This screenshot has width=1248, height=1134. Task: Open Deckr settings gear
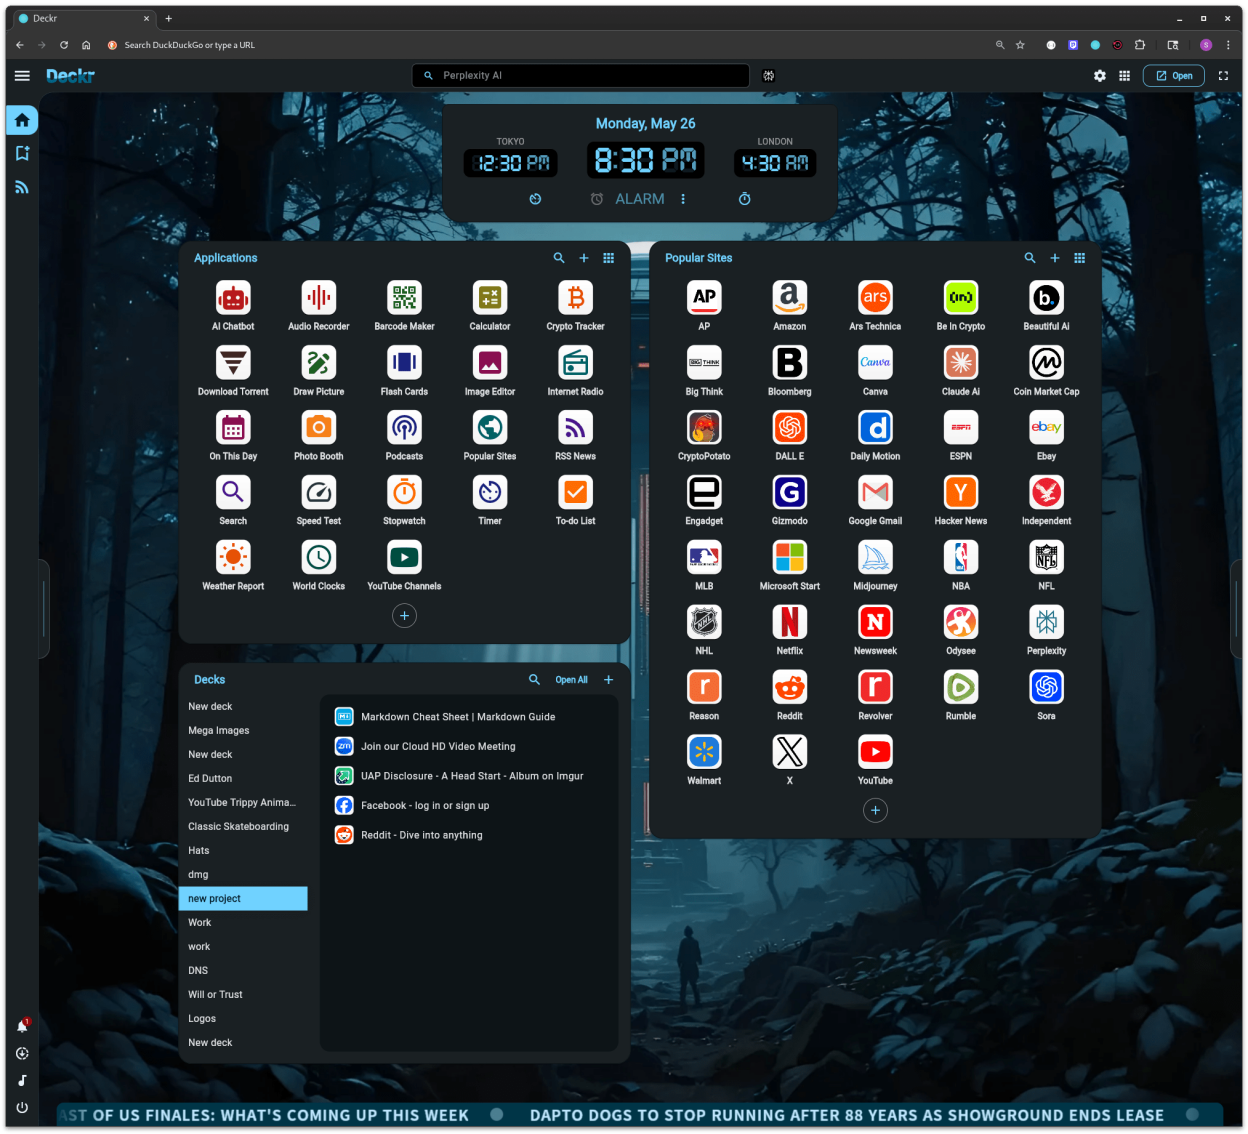(1100, 76)
